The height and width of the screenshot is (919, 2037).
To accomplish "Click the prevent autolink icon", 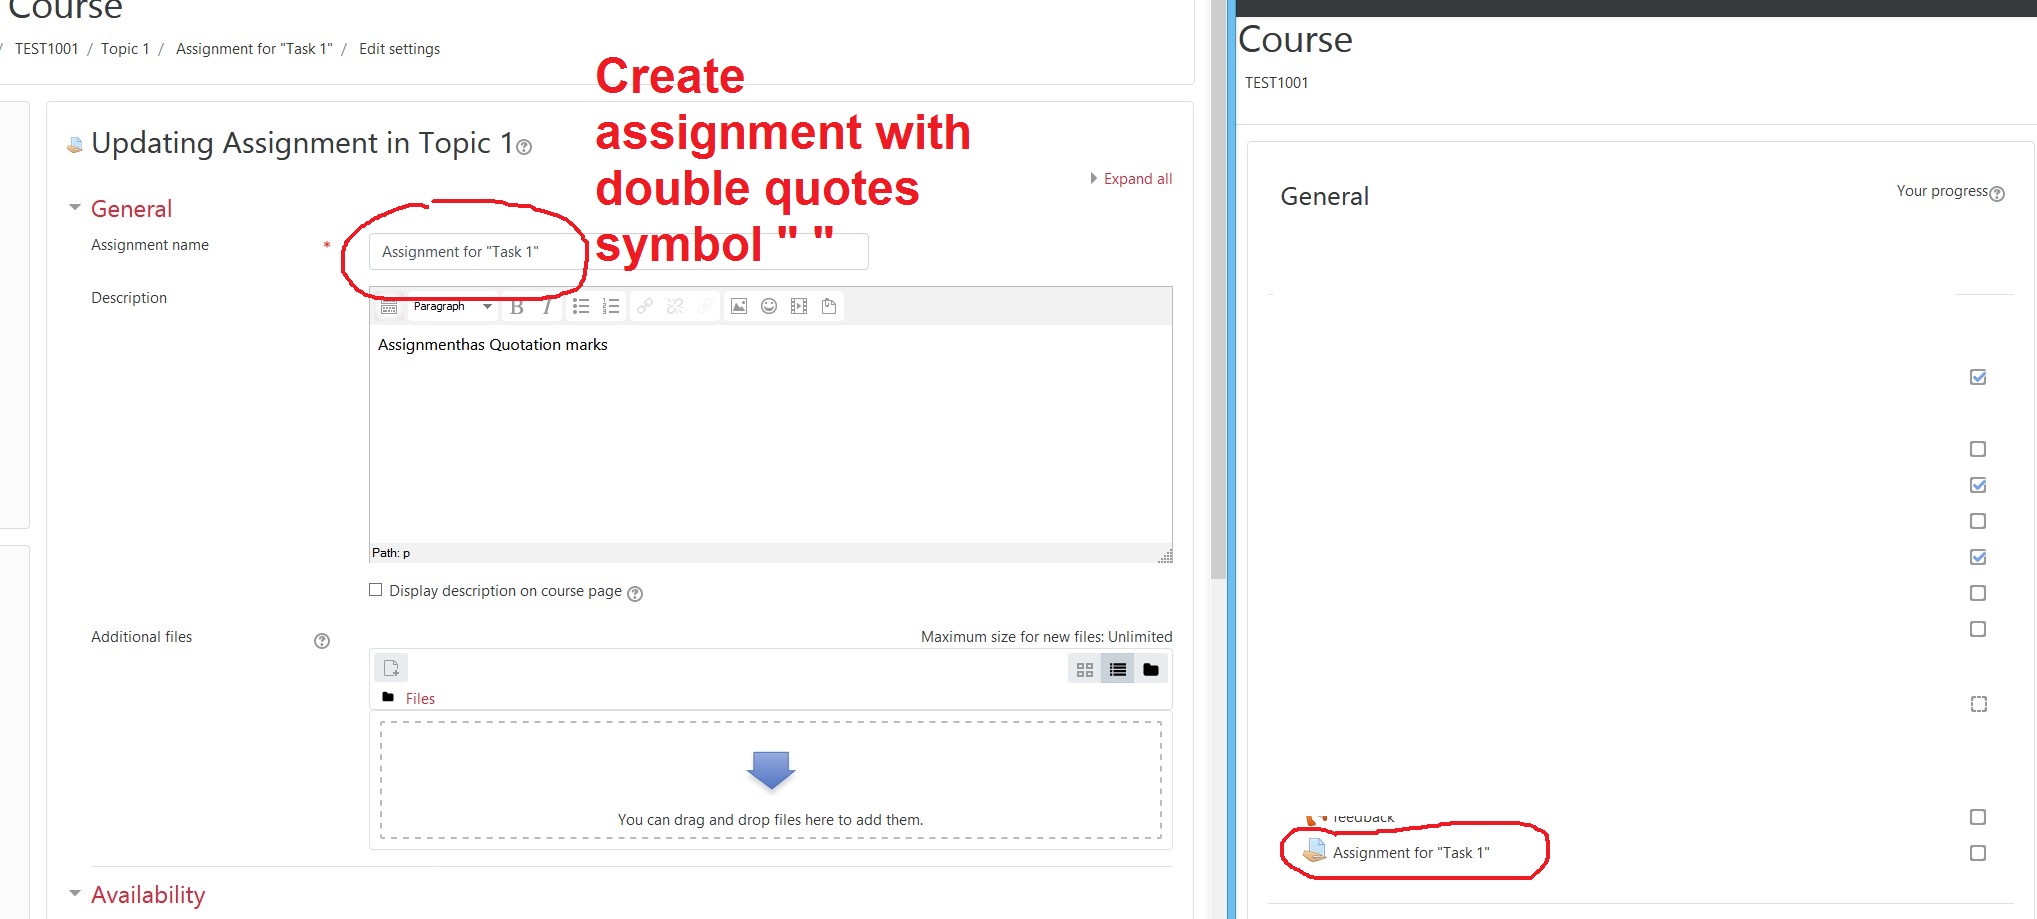I will [x=705, y=307].
